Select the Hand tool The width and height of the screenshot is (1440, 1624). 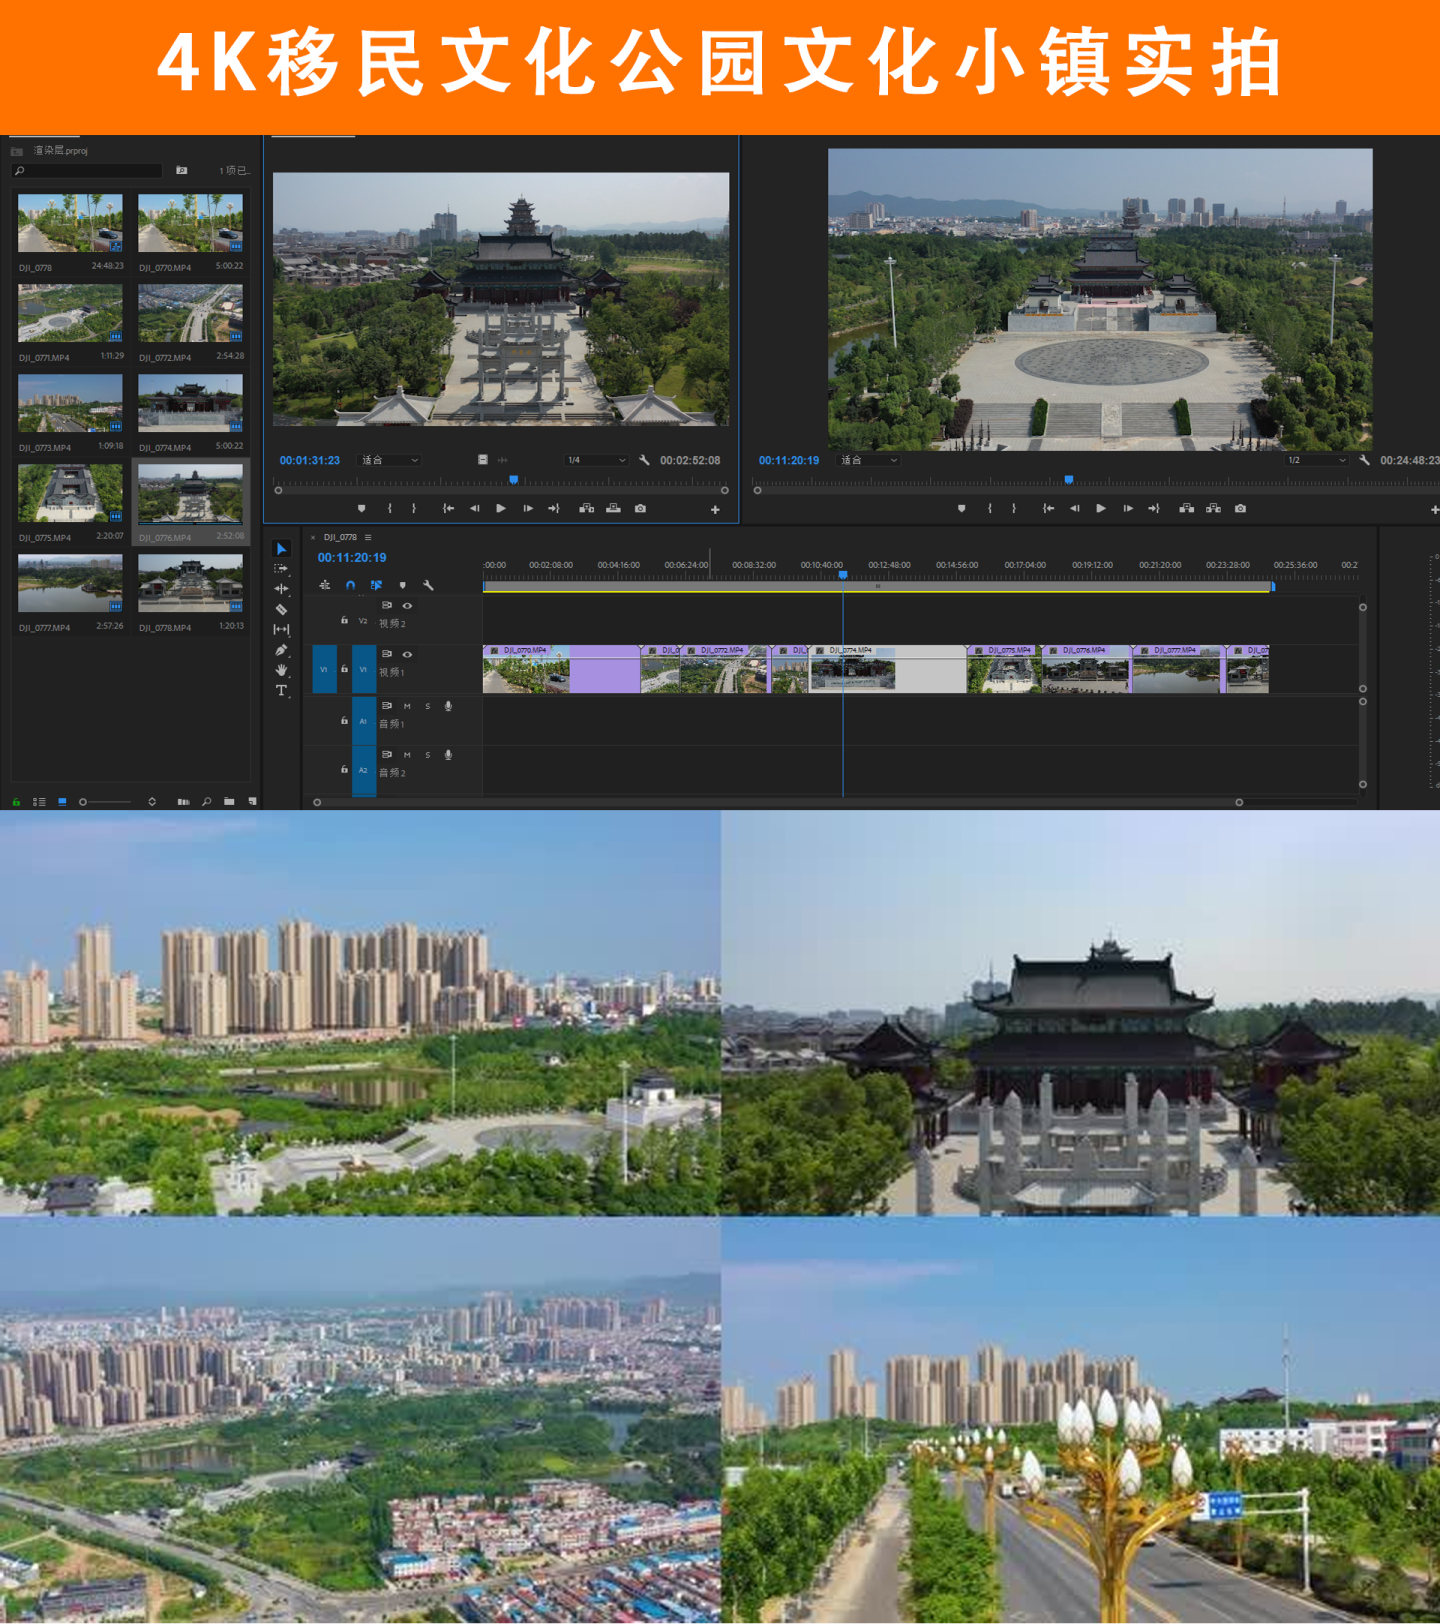(281, 670)
